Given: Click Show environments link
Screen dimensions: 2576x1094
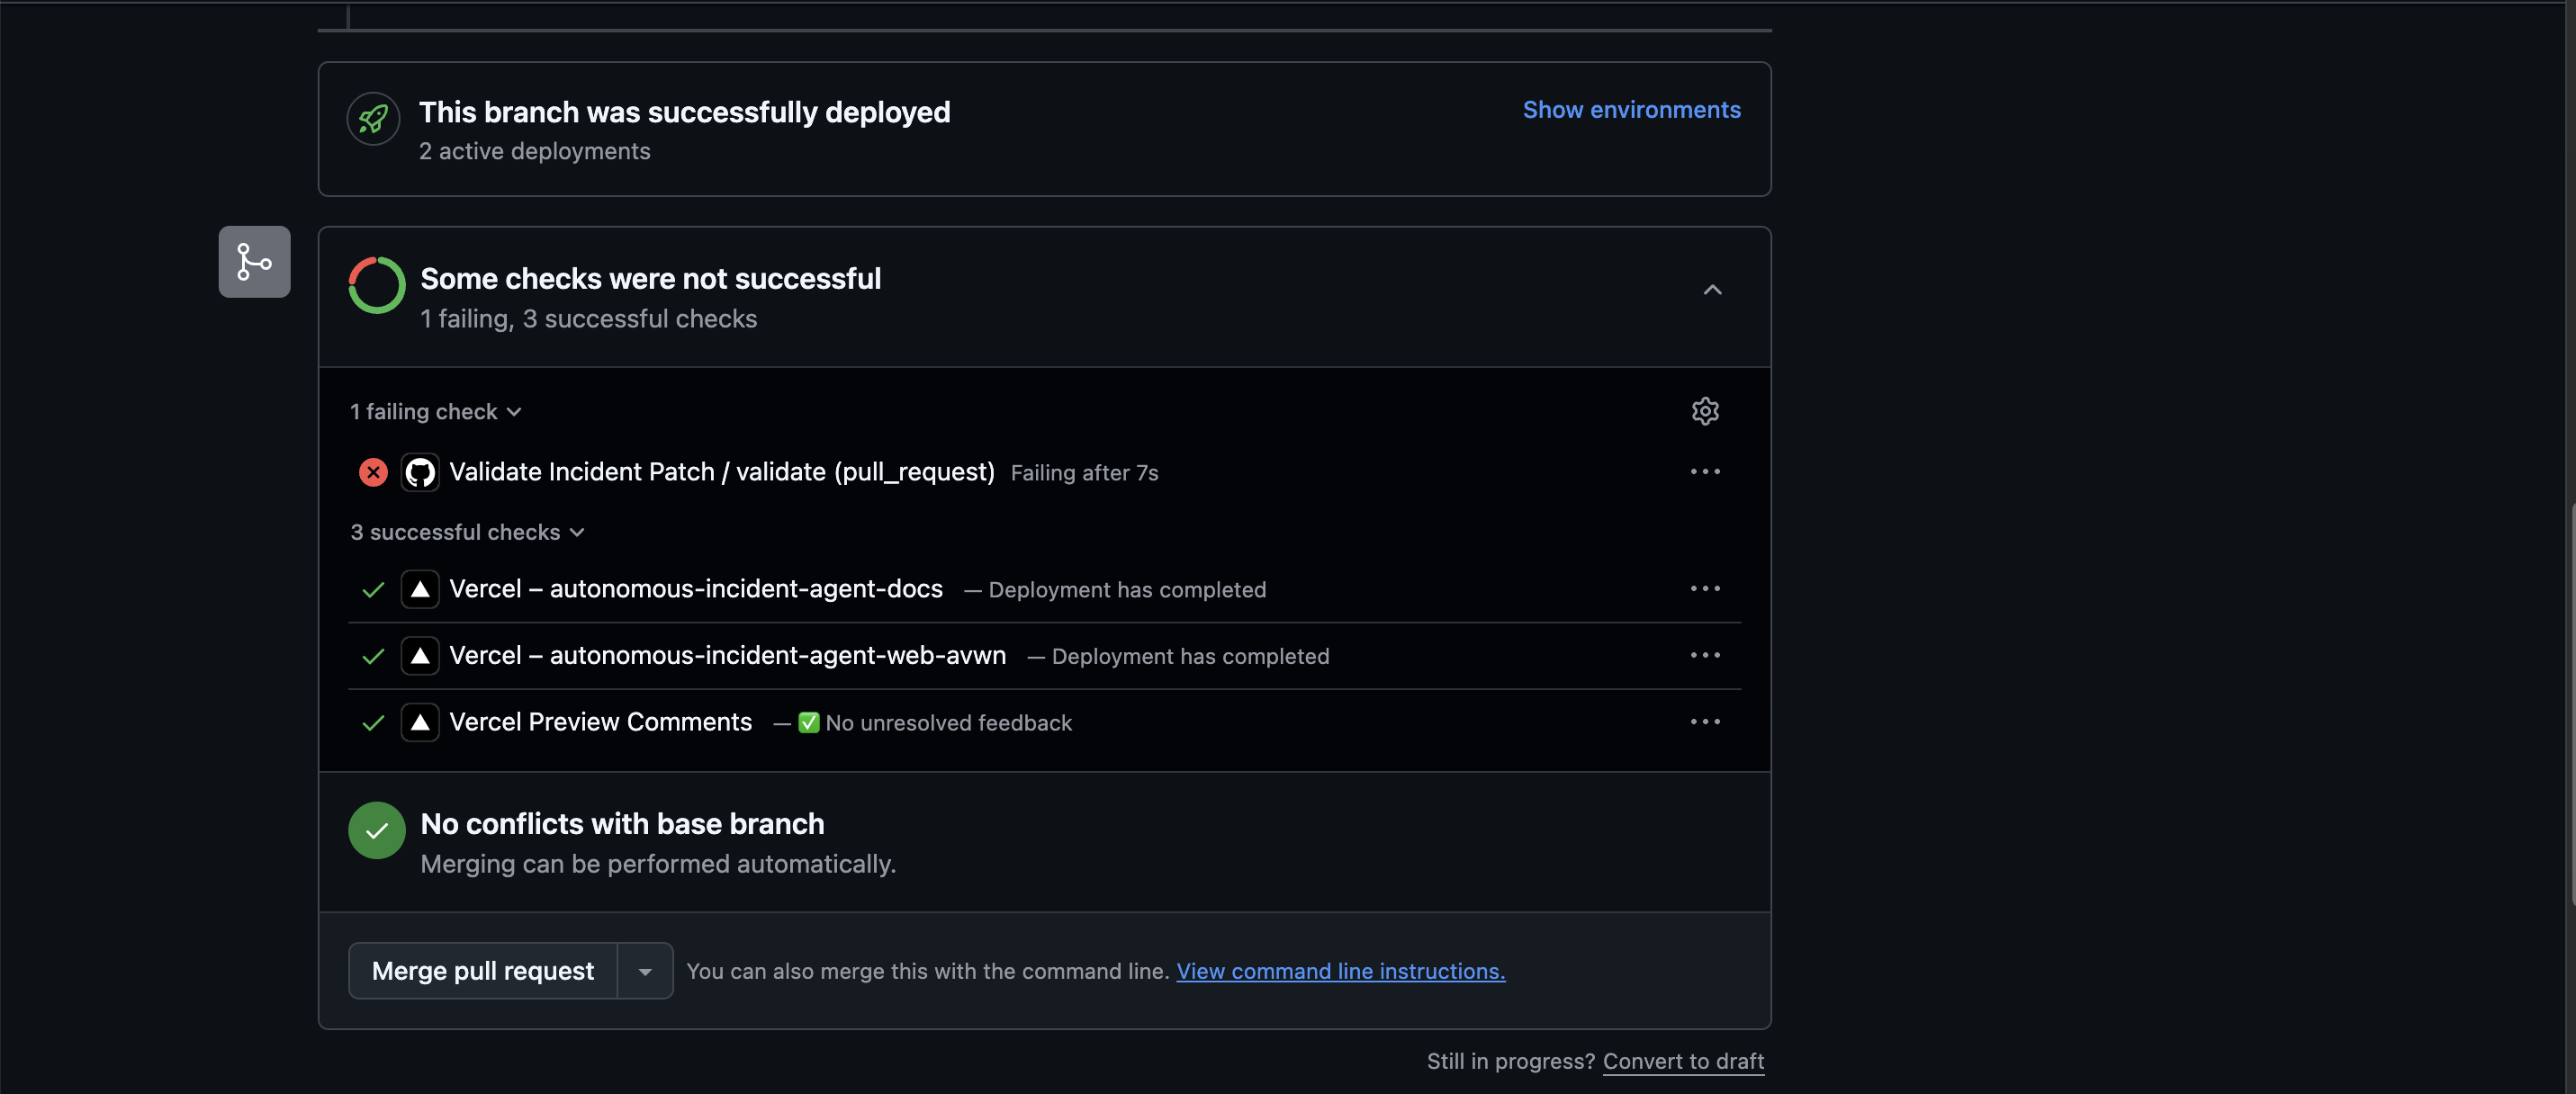Looking at the screenshot, I should coord(1631,110).
